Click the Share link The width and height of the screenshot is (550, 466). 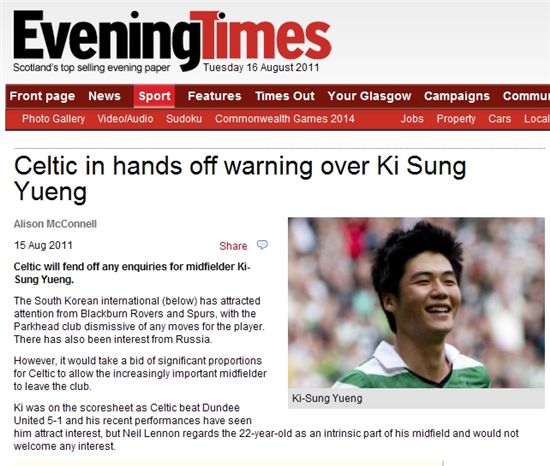coord(233,246)
